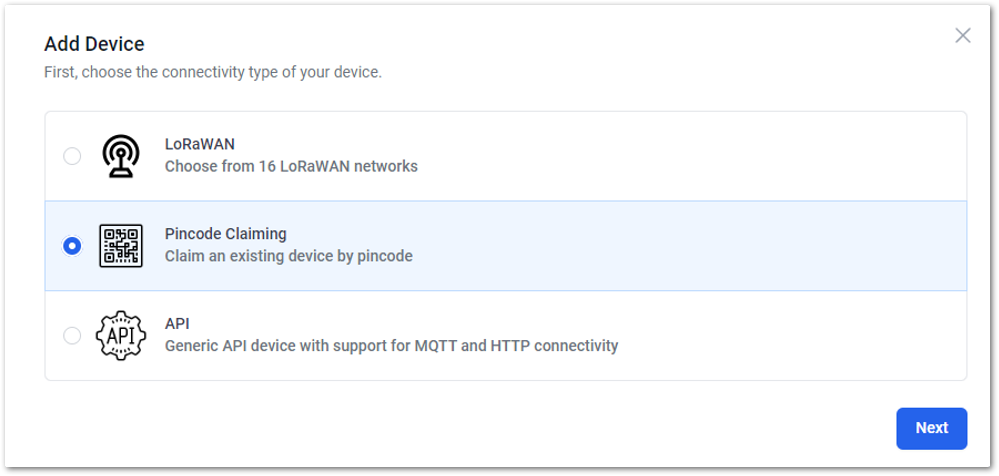Choose the API row's empty area

pos(790,336)
